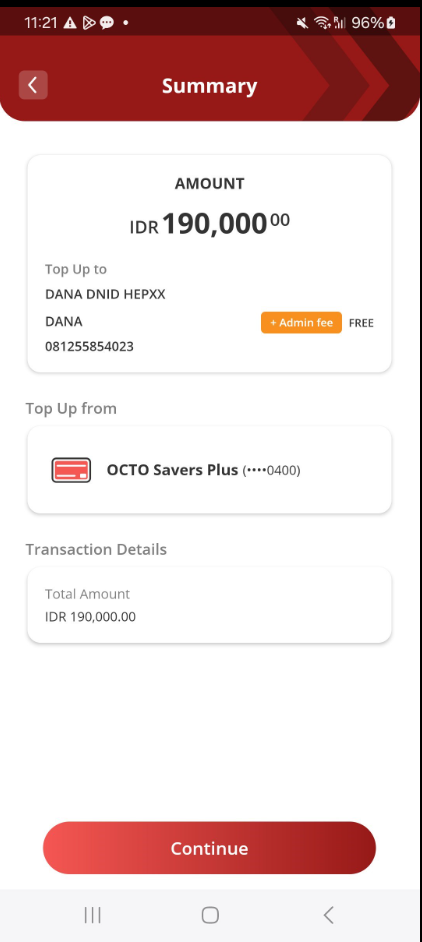This screenshot has height=942, width=422.
Task: Tap the DANA phone number 081255854023
Action: tap(90, 347)
